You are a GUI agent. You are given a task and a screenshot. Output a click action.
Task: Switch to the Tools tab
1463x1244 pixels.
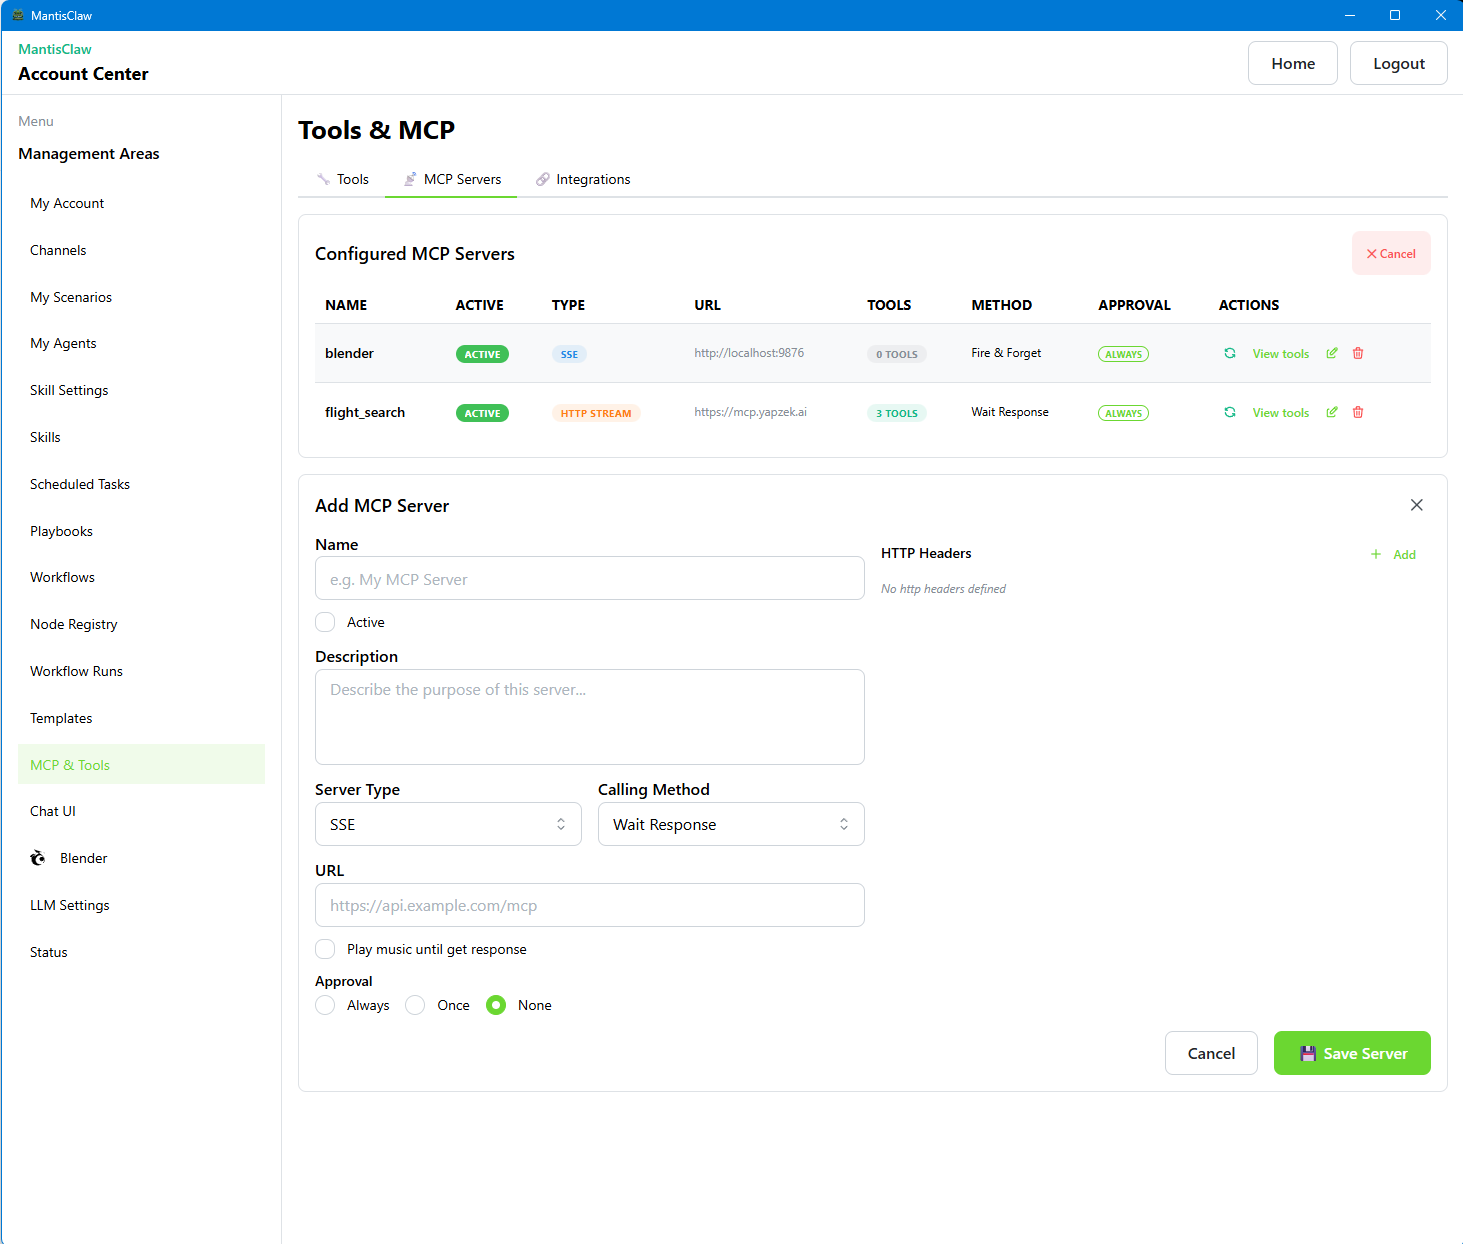point(343,180)
